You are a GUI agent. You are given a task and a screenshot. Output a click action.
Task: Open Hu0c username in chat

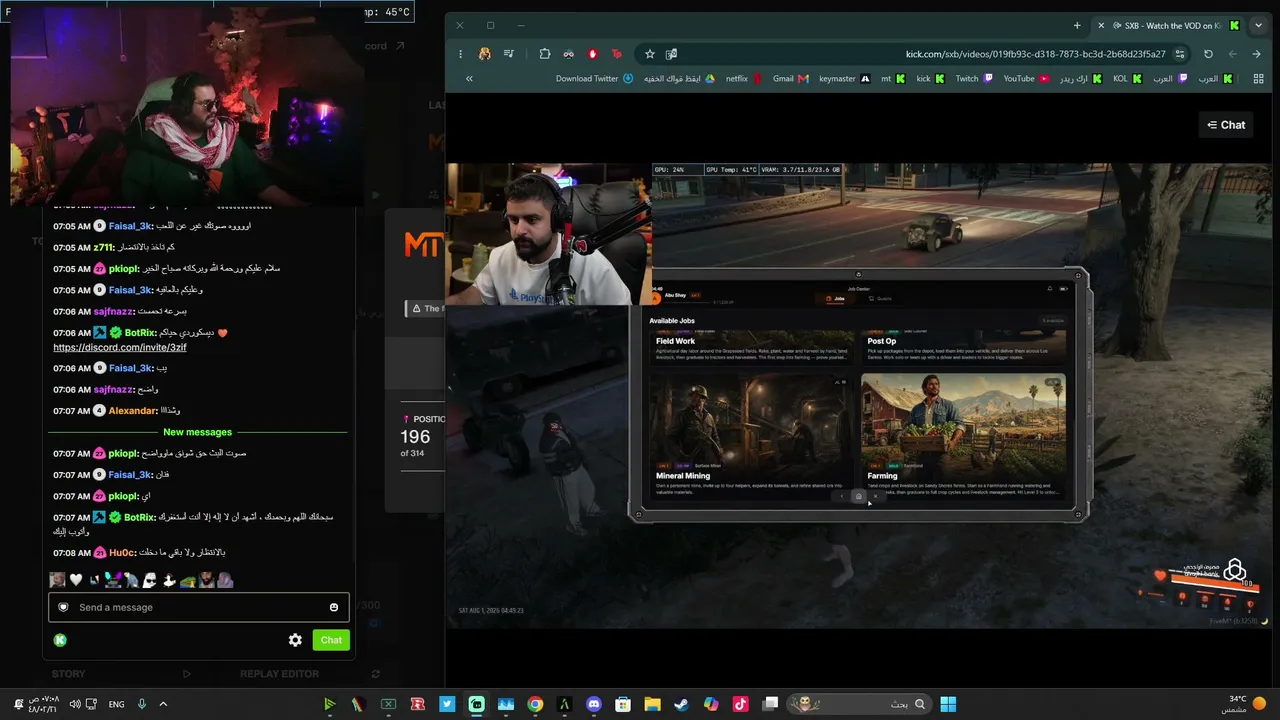(122, 553)
